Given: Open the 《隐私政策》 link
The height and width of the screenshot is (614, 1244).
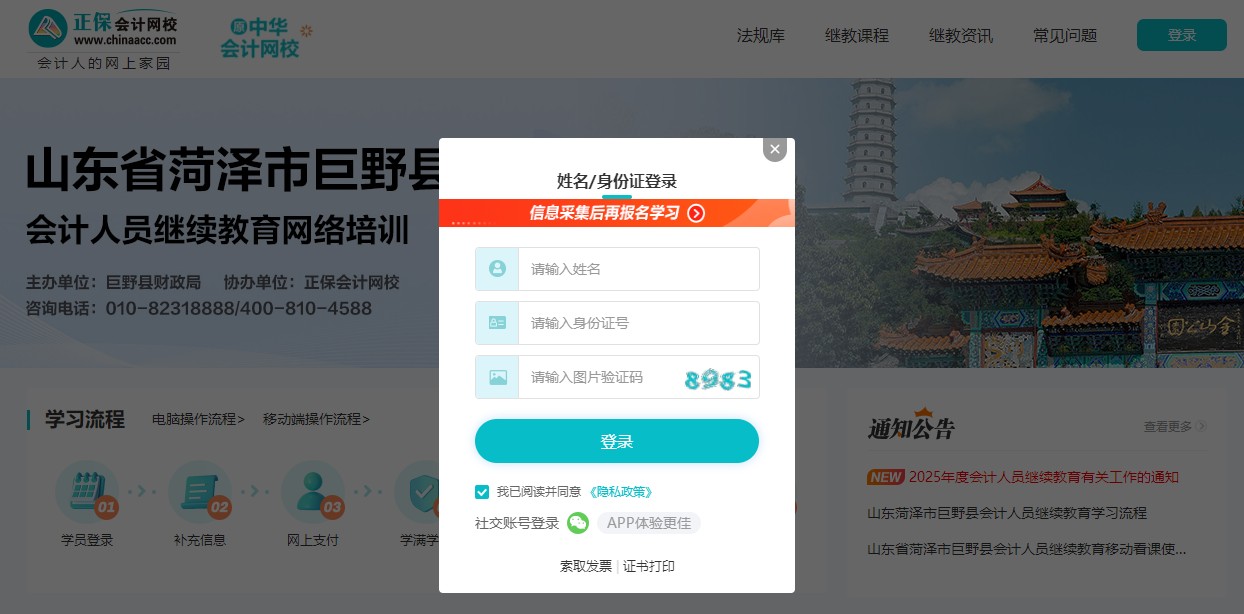Looking at the screenshot, I should [621, 492].
